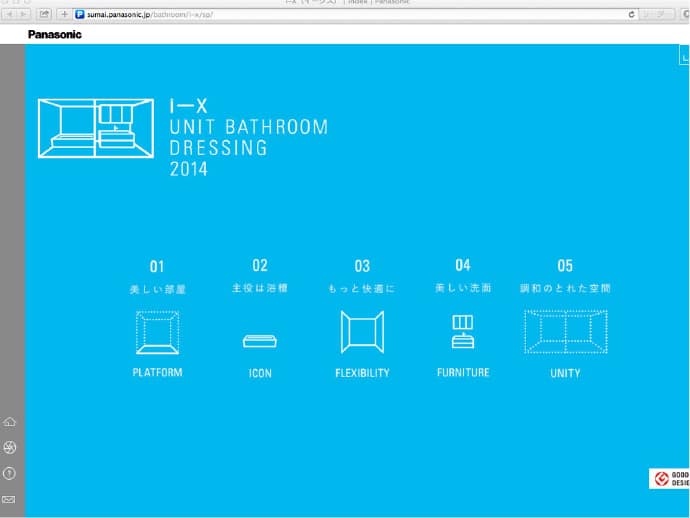
Task: Open the I-X bathroom wireframe logo
Action: 96,128
